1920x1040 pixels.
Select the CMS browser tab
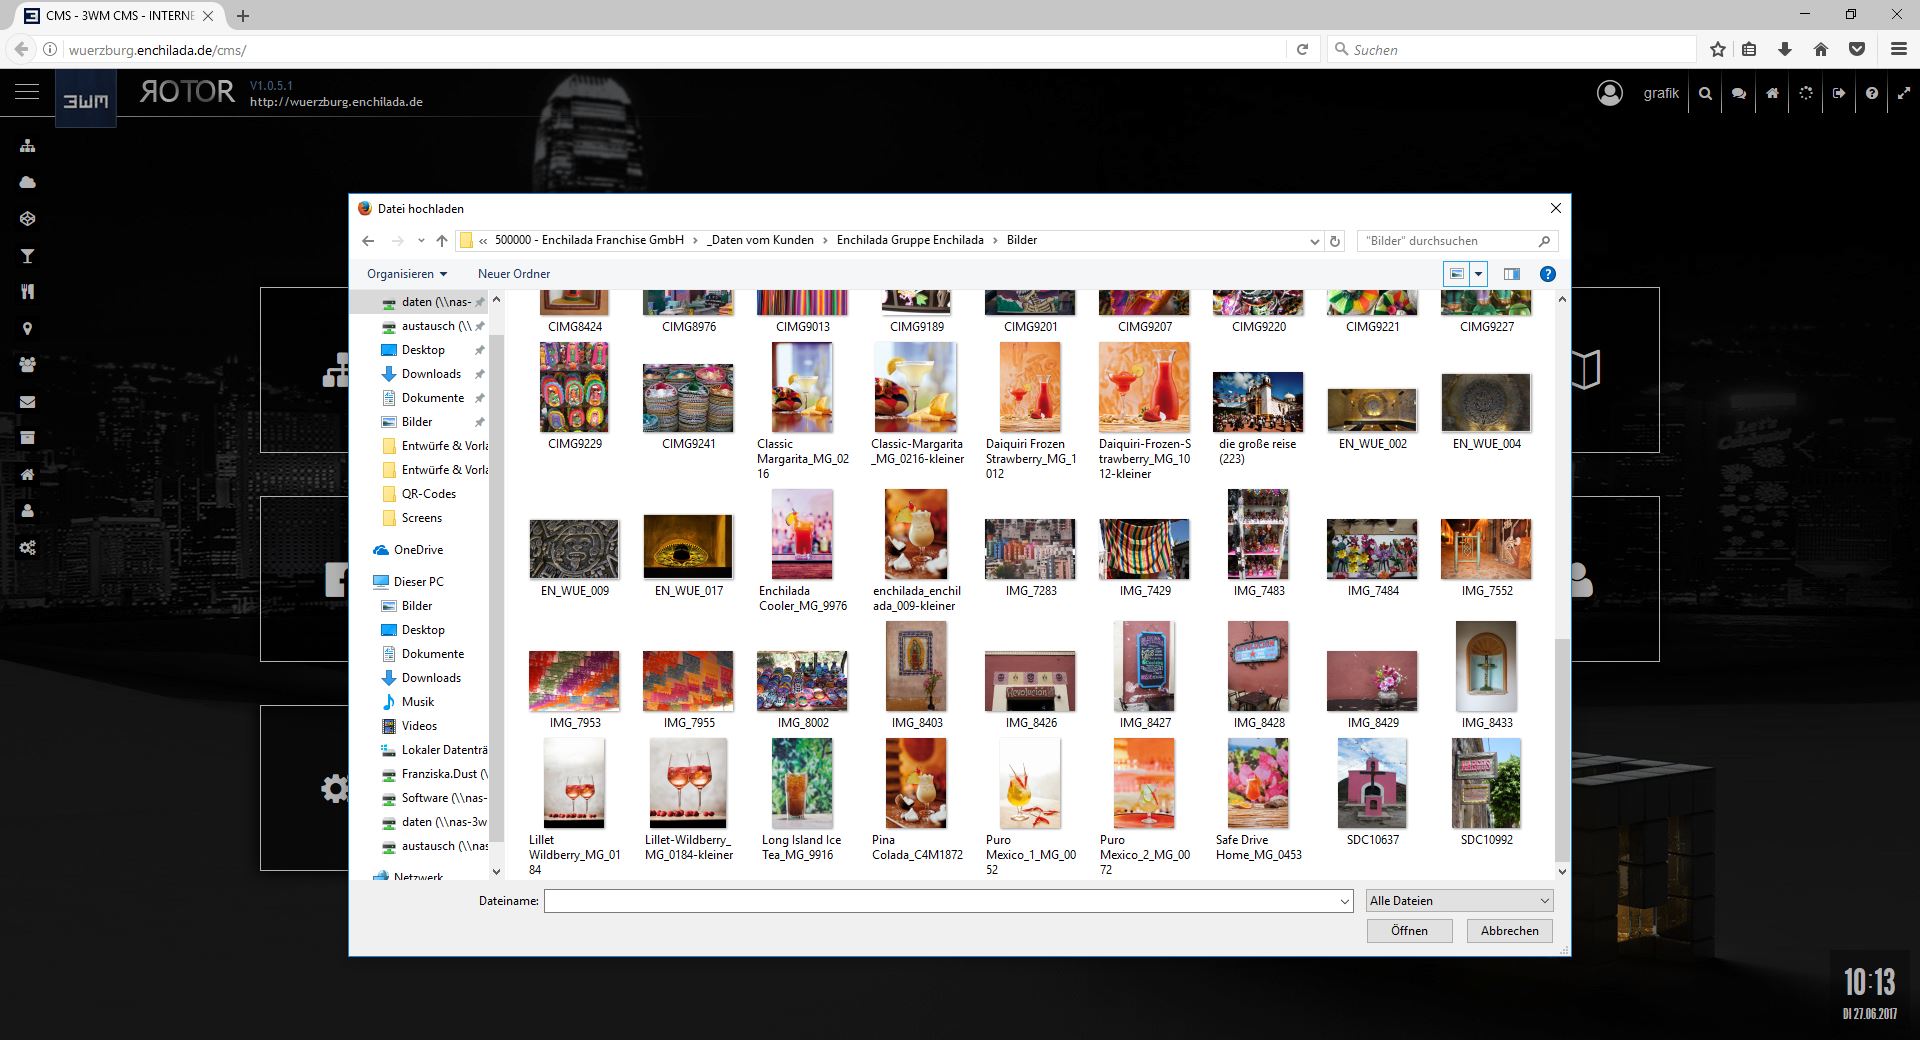[120, 16]
